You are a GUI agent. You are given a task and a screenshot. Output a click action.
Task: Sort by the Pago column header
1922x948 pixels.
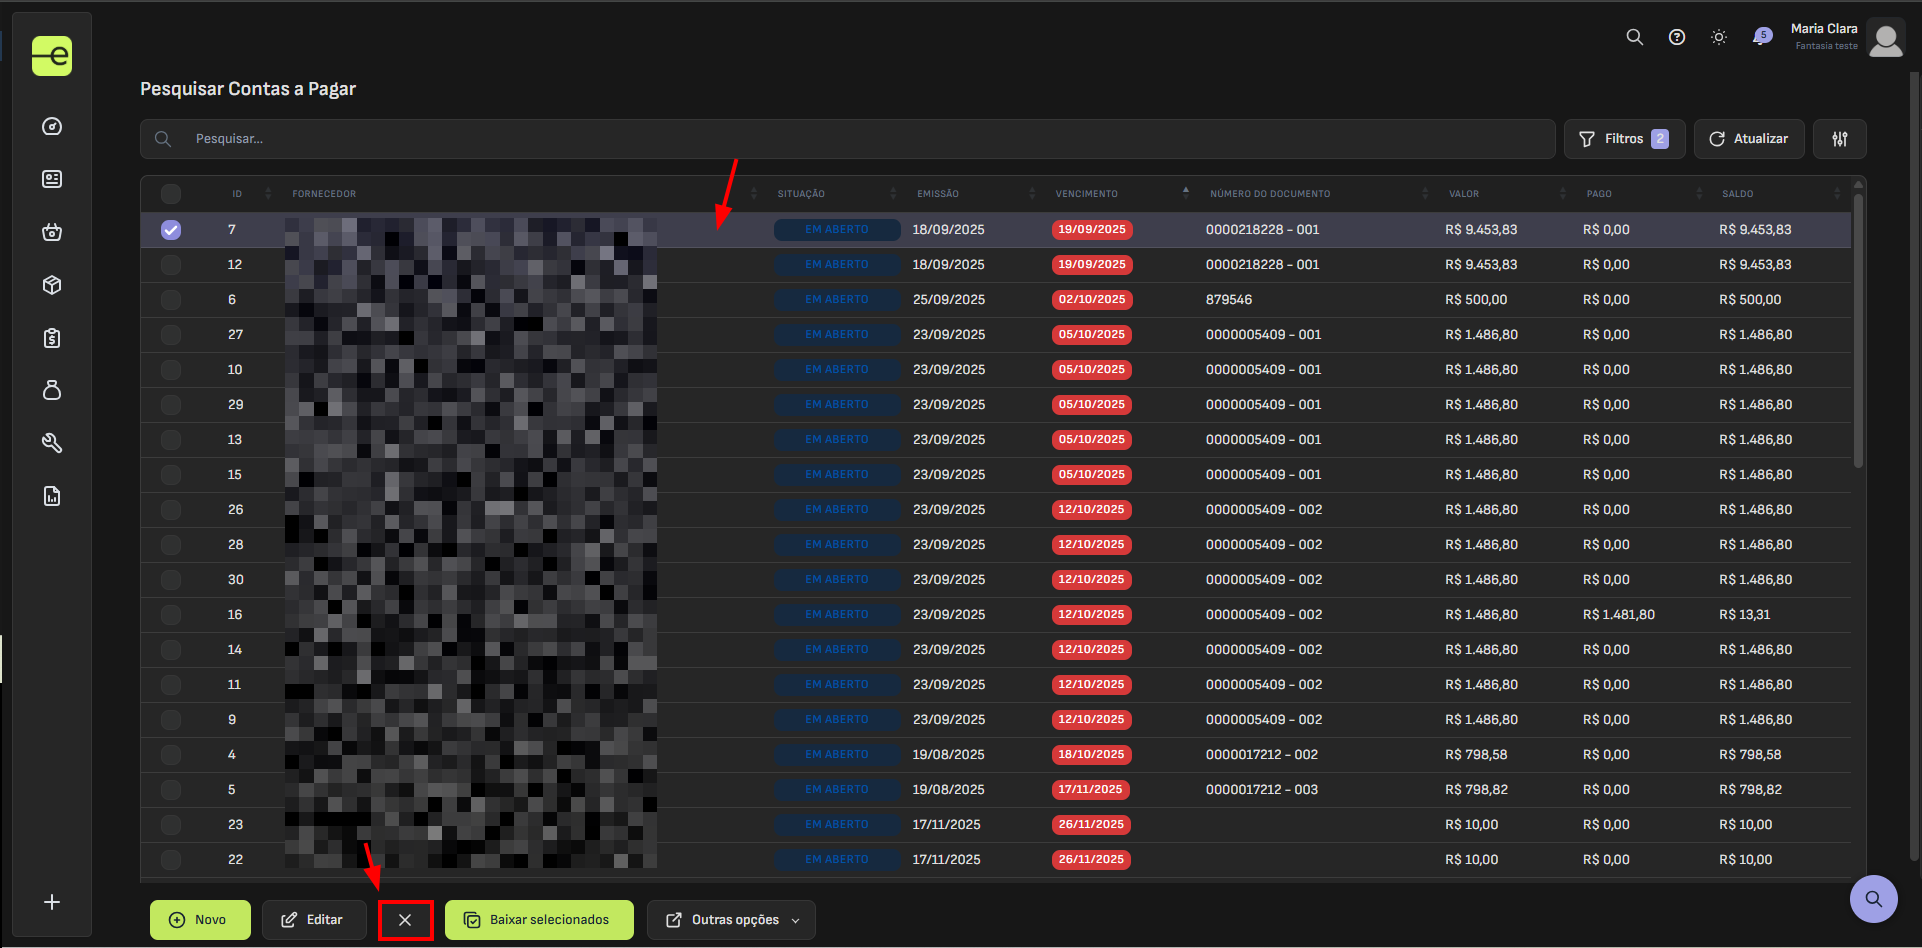coord(1599,194)
